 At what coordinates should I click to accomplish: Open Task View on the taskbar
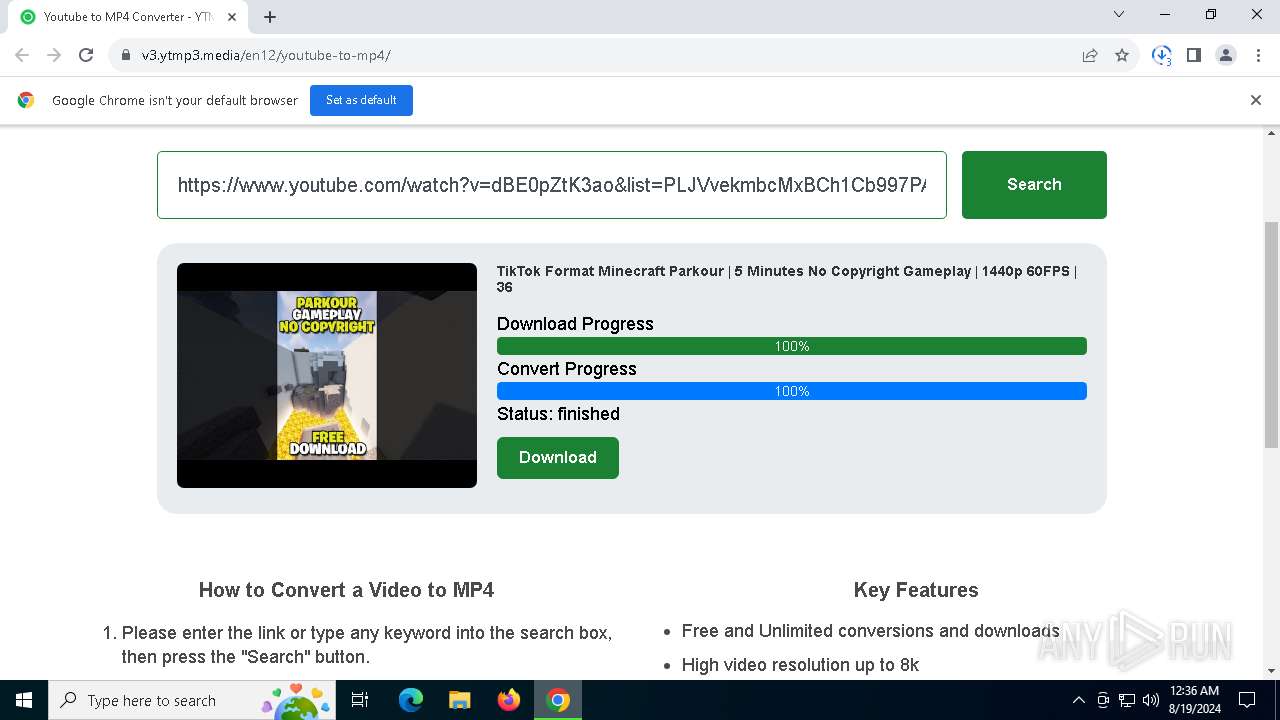[361, 700]
